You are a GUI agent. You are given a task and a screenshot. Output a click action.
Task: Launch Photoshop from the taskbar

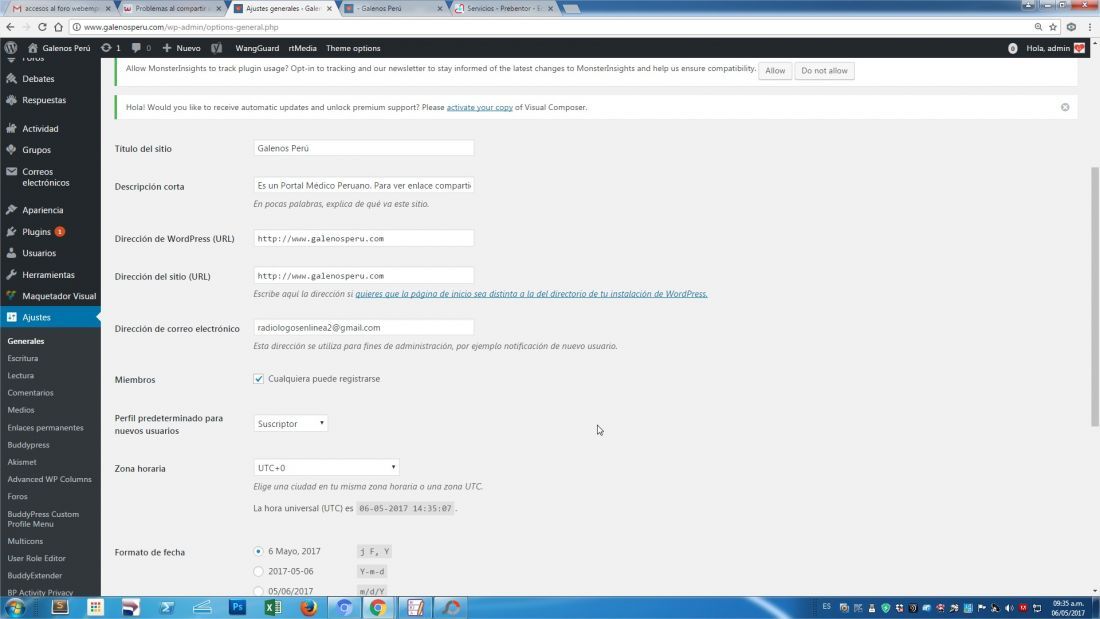[237, 607]
